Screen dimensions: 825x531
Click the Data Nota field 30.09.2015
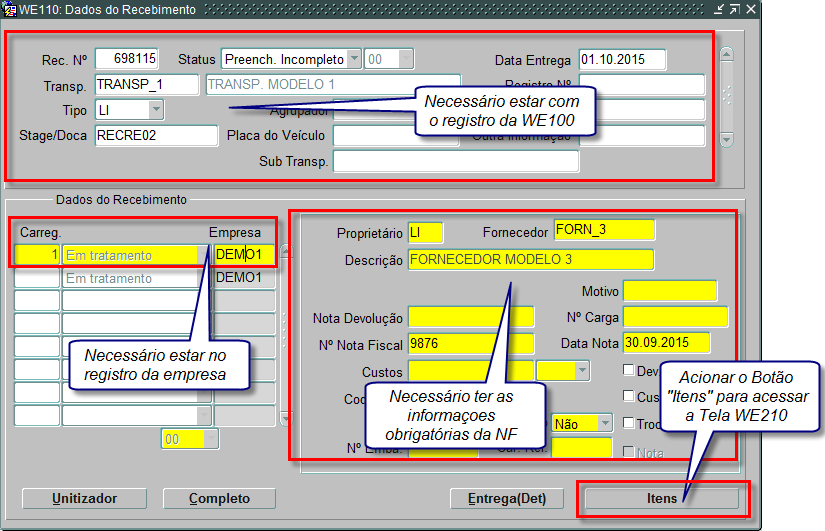pyautogui.click(x=667, y=343)
